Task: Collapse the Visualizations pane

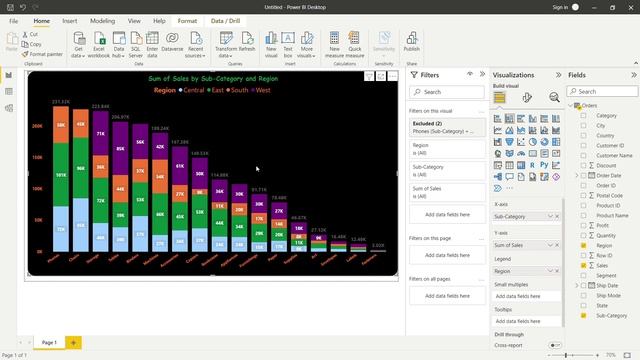Action: click(558, 75)
